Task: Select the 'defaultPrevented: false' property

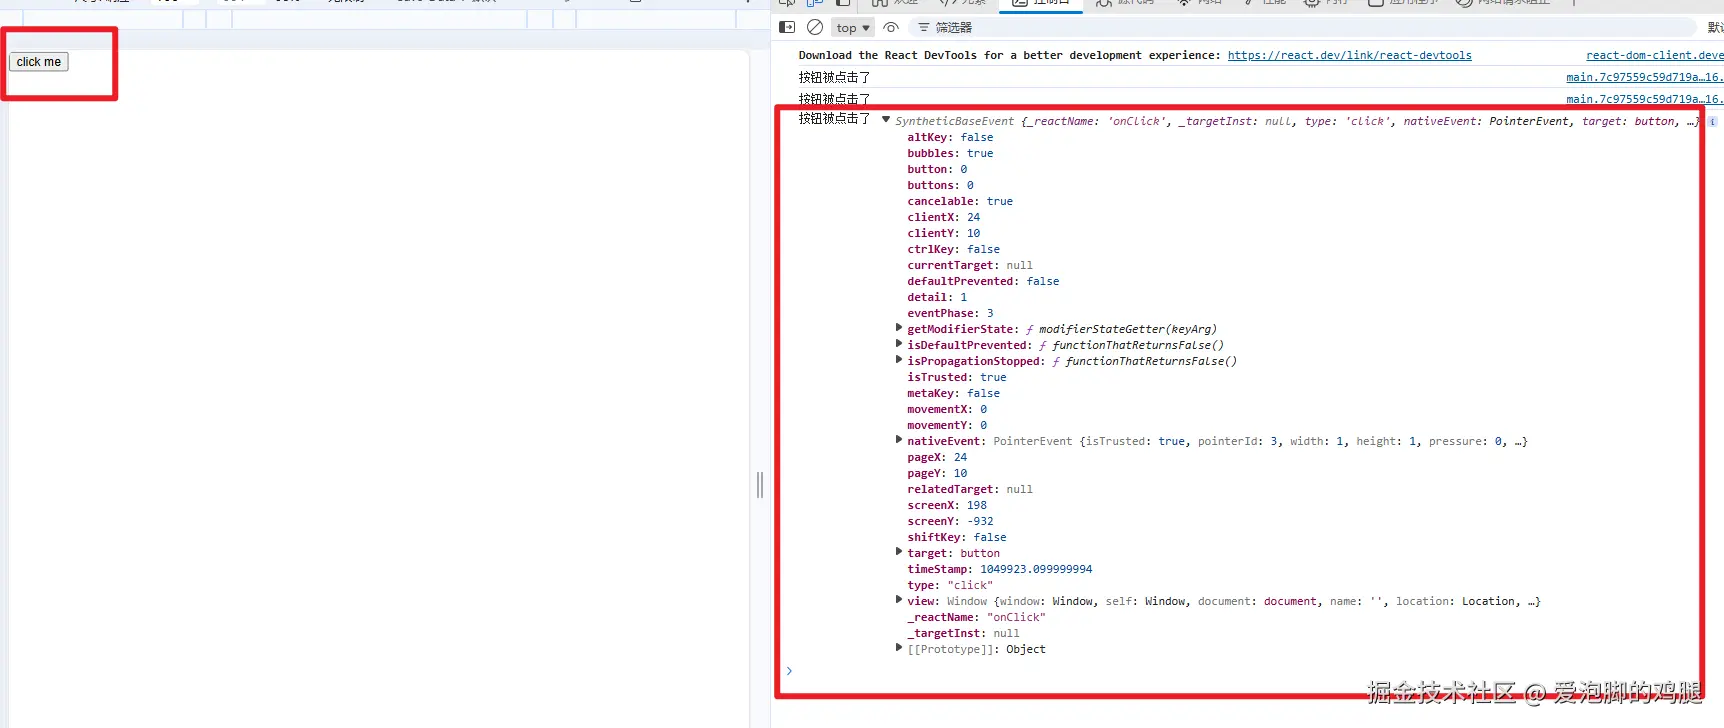Action: point(983,282)
